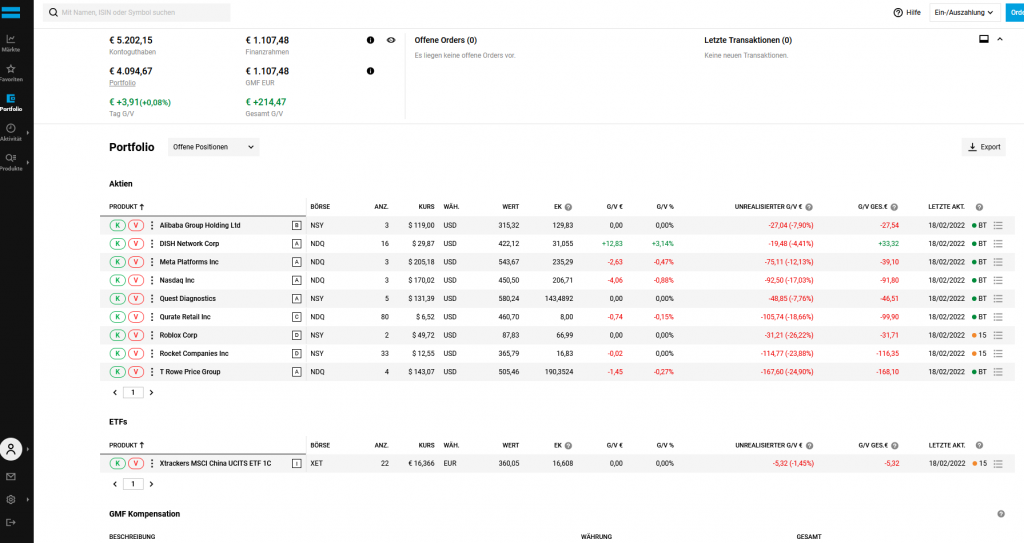Click the user profile avatar icon

coord(11,449)
